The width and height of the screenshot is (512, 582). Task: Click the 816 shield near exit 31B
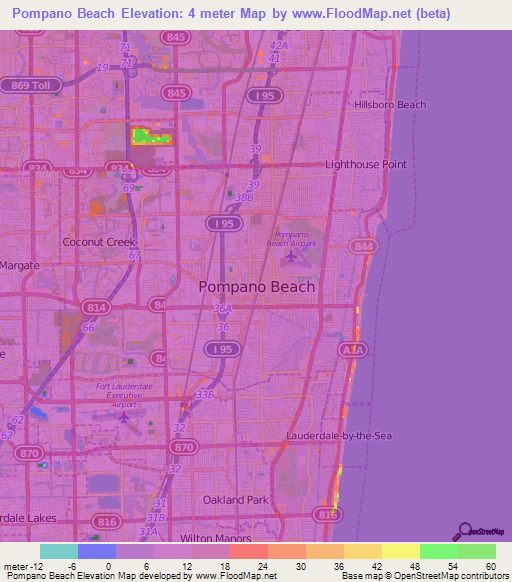107,522
